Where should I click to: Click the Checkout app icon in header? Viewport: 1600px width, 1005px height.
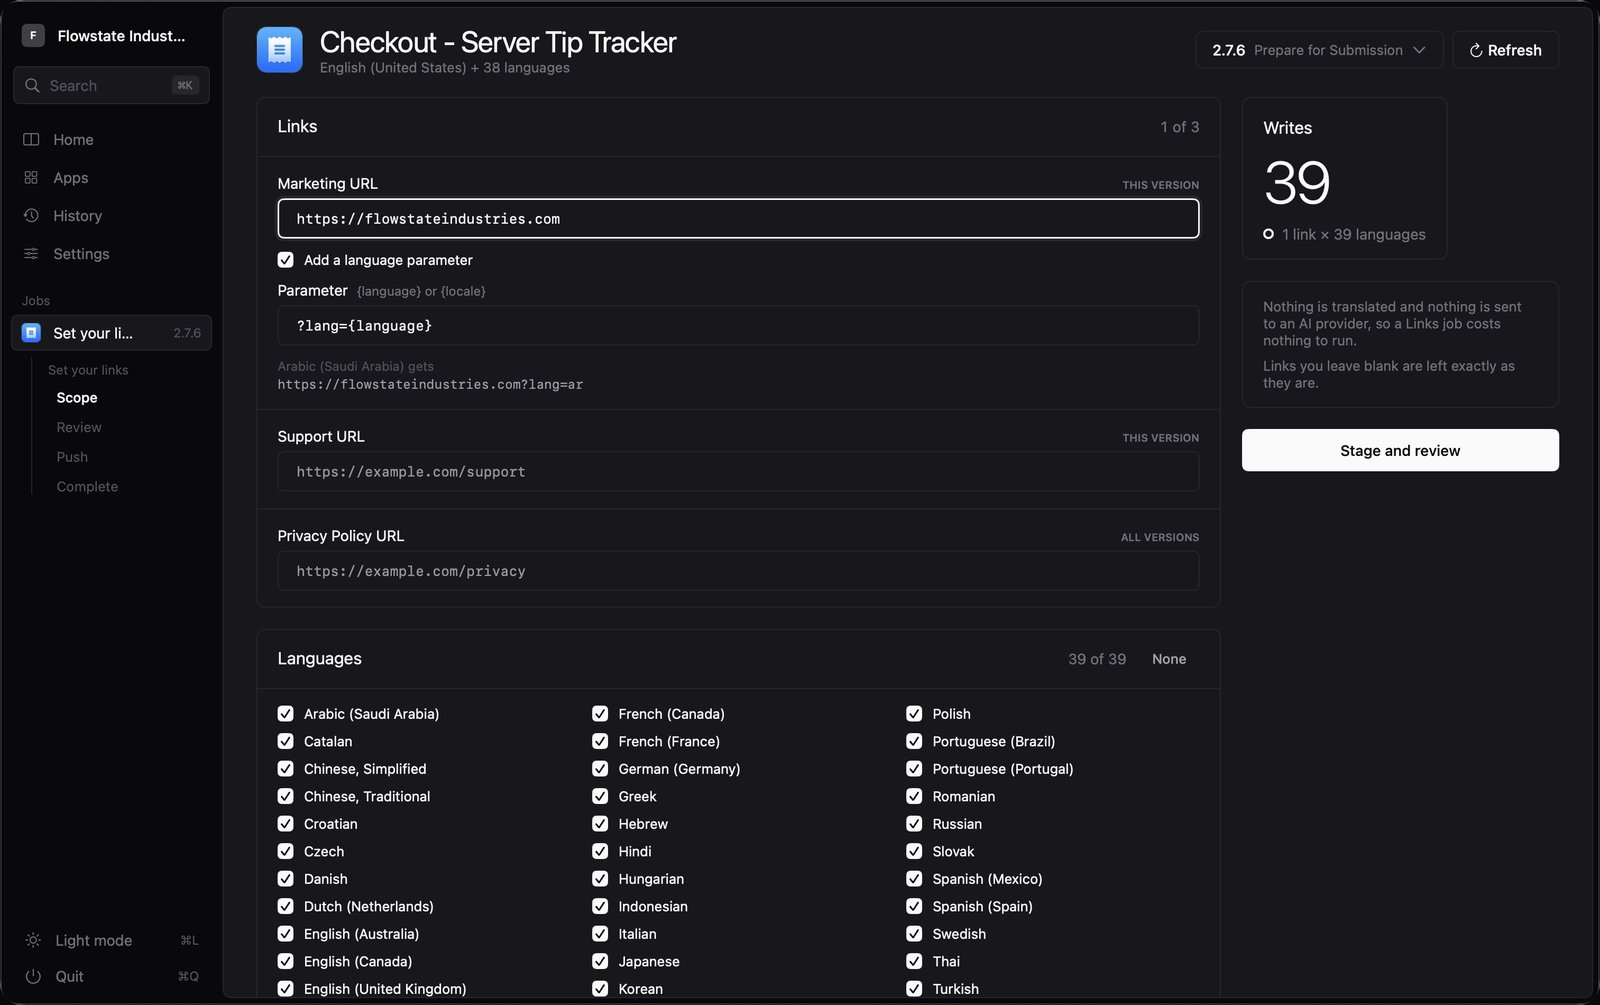pos(279,50)
